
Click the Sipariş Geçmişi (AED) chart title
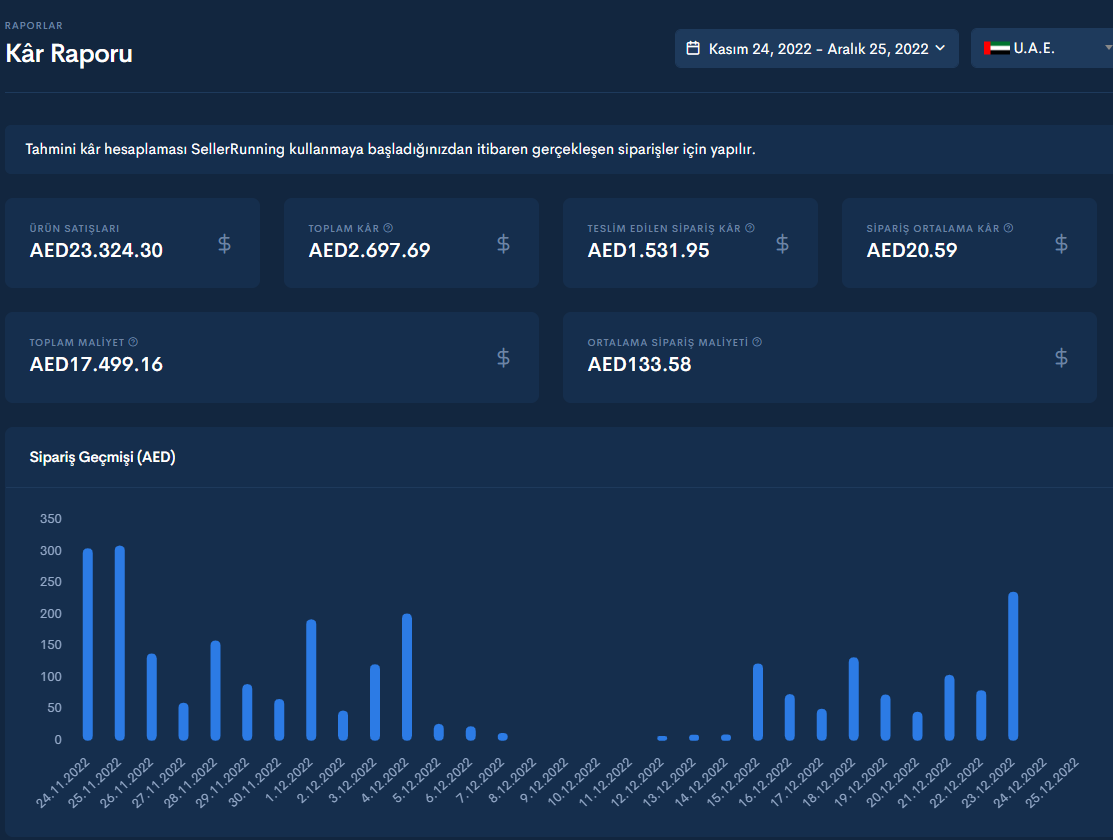(x=102, y=457)
